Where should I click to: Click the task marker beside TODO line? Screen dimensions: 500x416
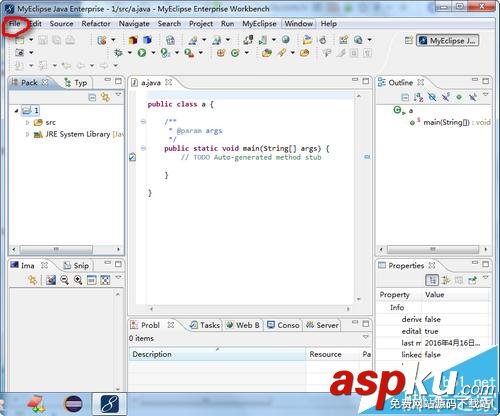click(x=132, y=157)
